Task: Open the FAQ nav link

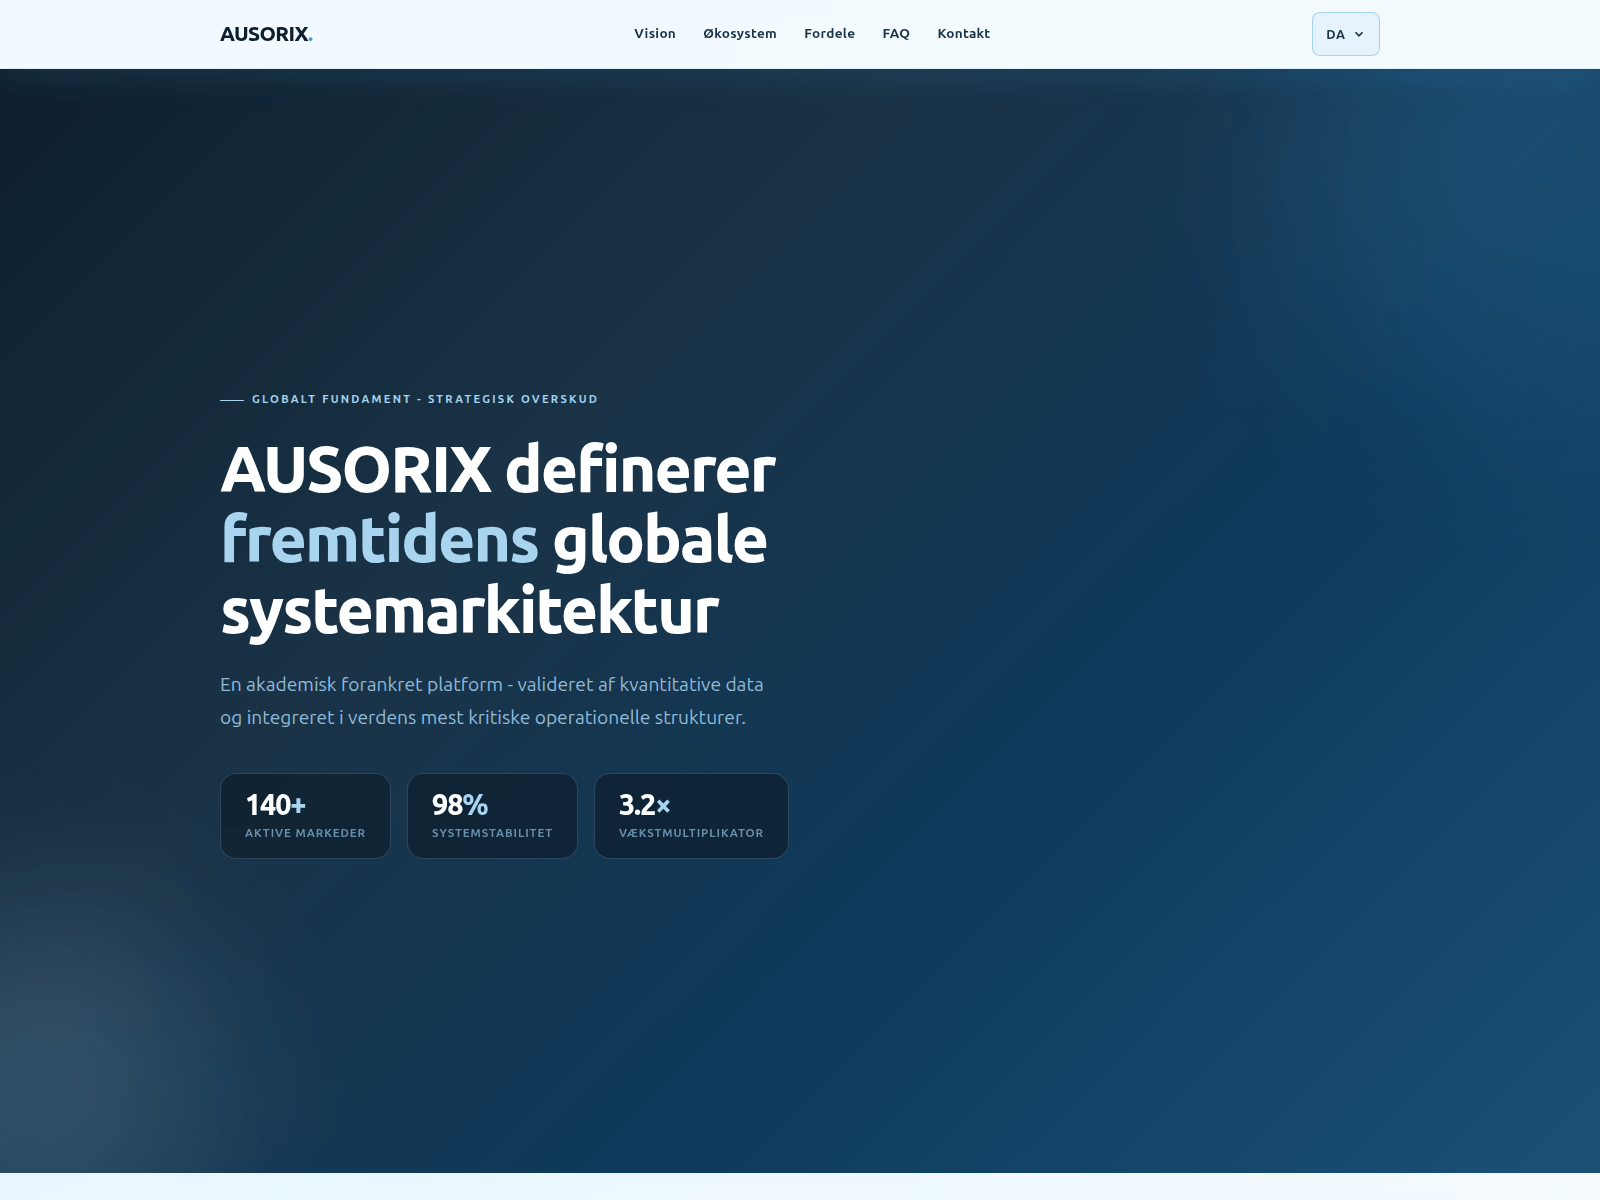Action: 896,33
